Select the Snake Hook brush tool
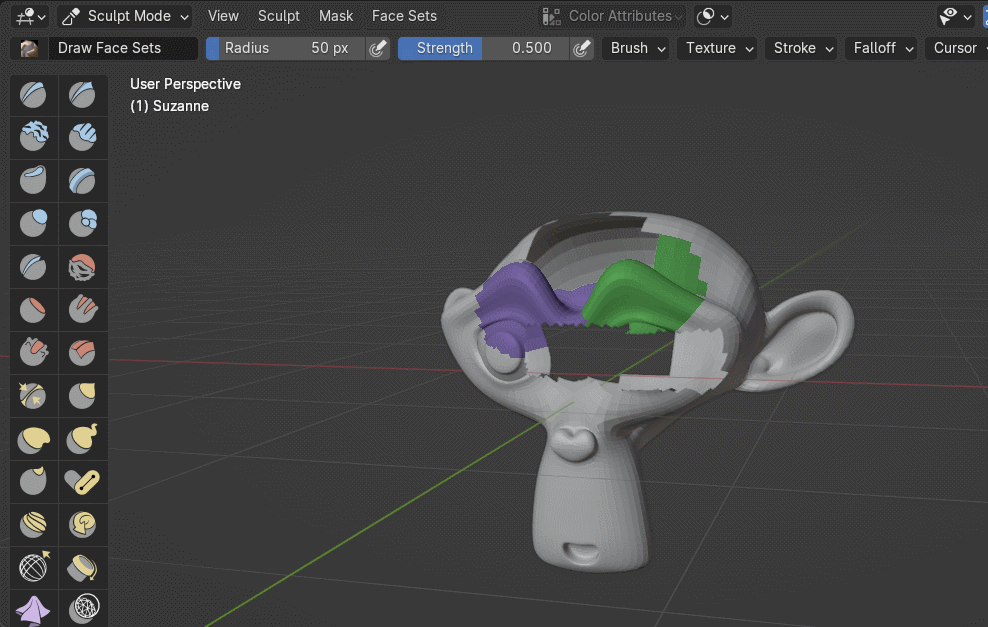The width and height of the screenshot is (988, 627). pos(83,439)
